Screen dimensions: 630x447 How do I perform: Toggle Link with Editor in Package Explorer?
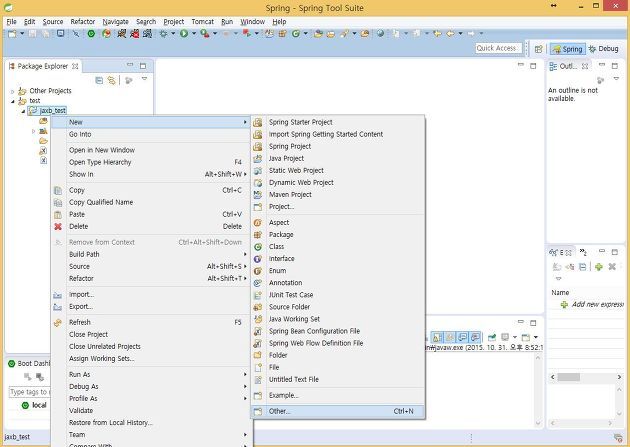(111, 80)
